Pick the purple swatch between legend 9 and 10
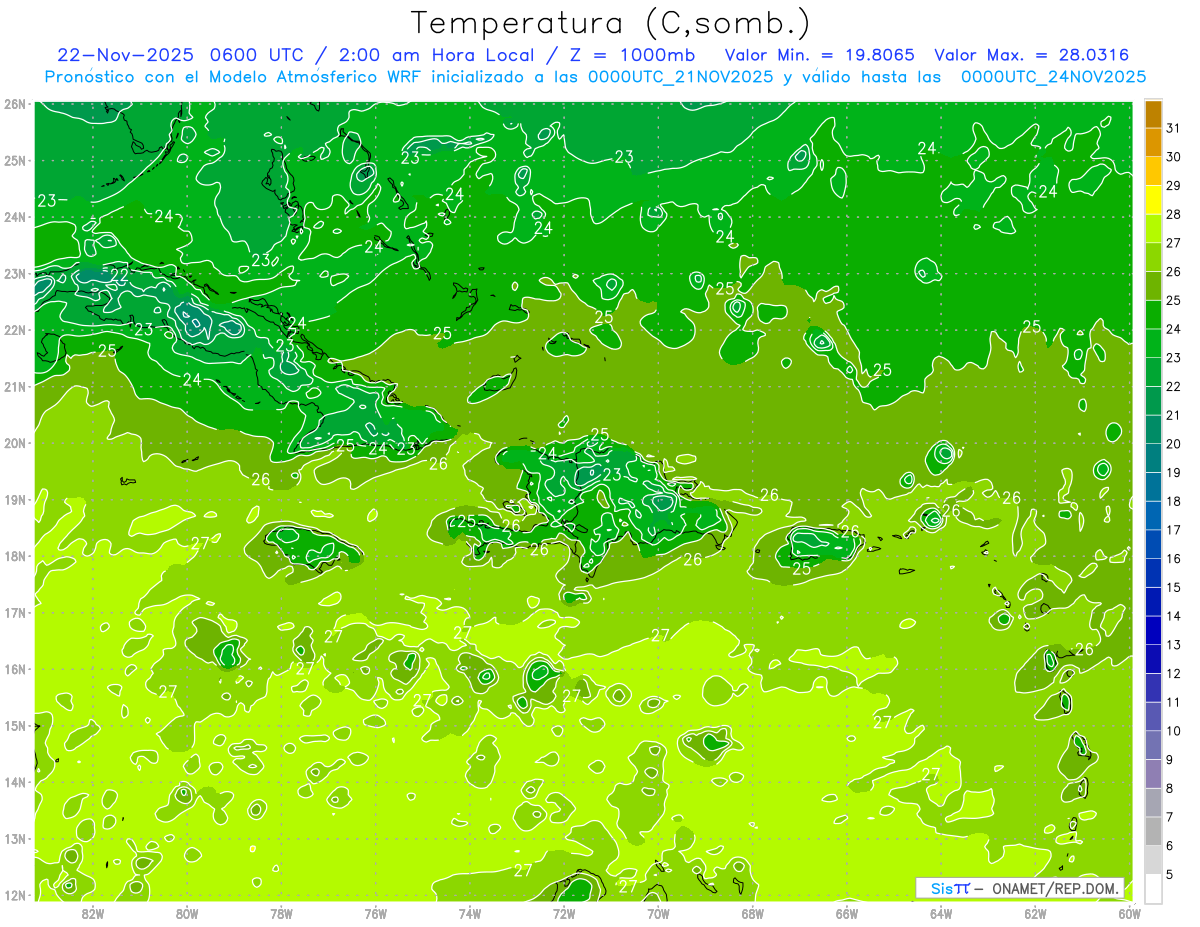The image size is (1200, 927). (1153, 745)
